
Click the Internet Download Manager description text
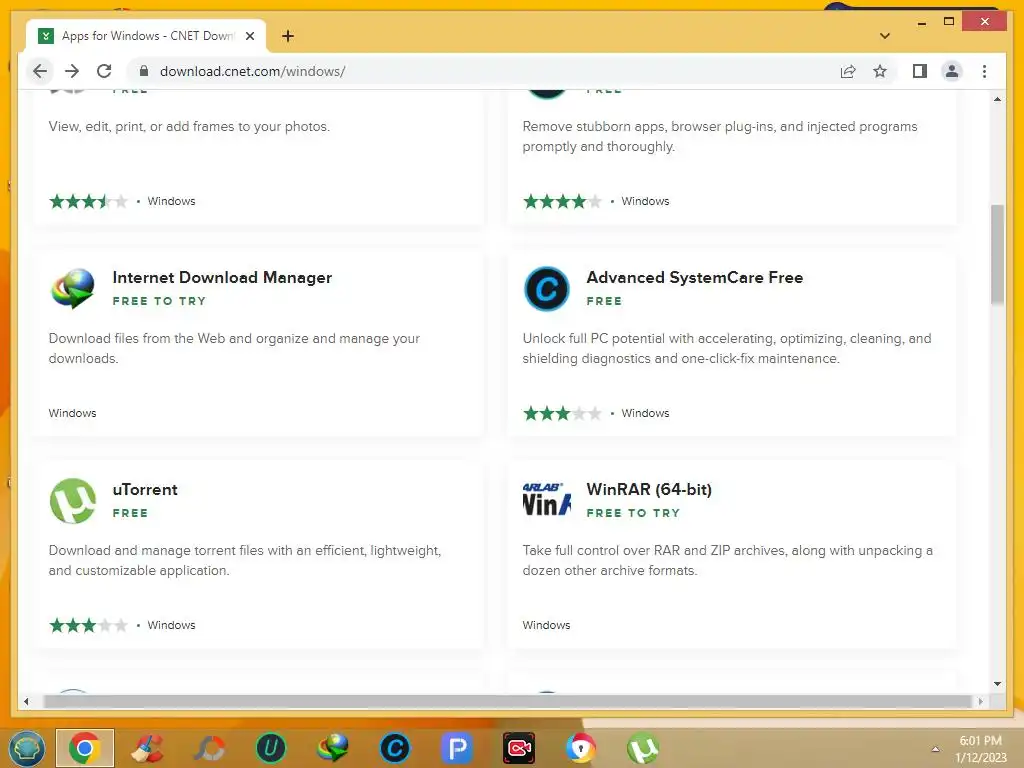pyautogui.click(x=234, y=348)
